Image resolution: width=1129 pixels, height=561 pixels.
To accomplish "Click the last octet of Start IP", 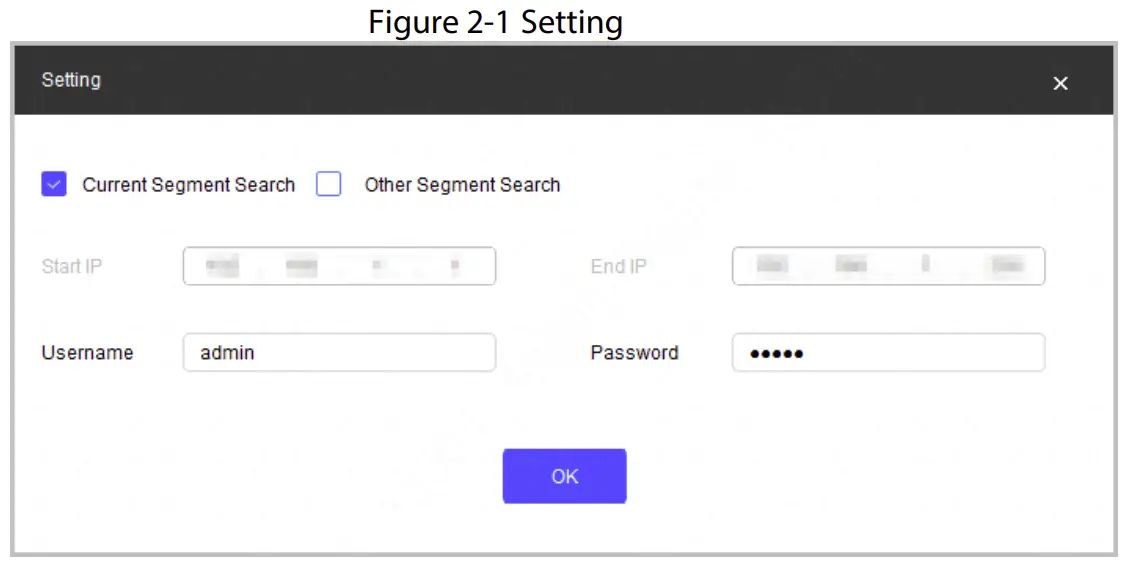I will coord(455,267).
